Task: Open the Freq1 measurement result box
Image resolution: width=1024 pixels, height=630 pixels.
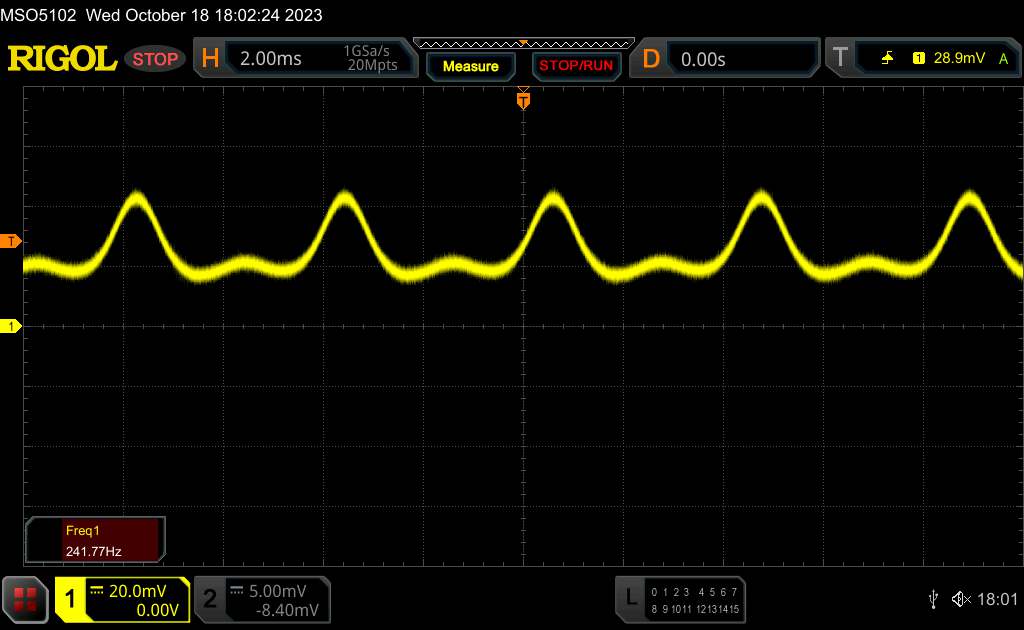Action: point(95,540)
